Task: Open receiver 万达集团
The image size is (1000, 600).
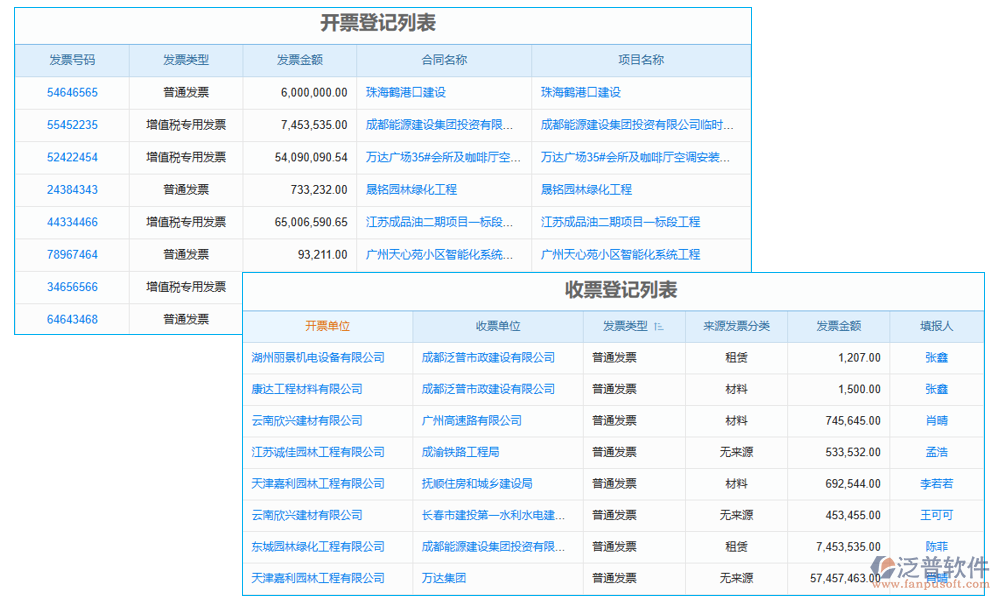Action: click(x=441, y=578)
